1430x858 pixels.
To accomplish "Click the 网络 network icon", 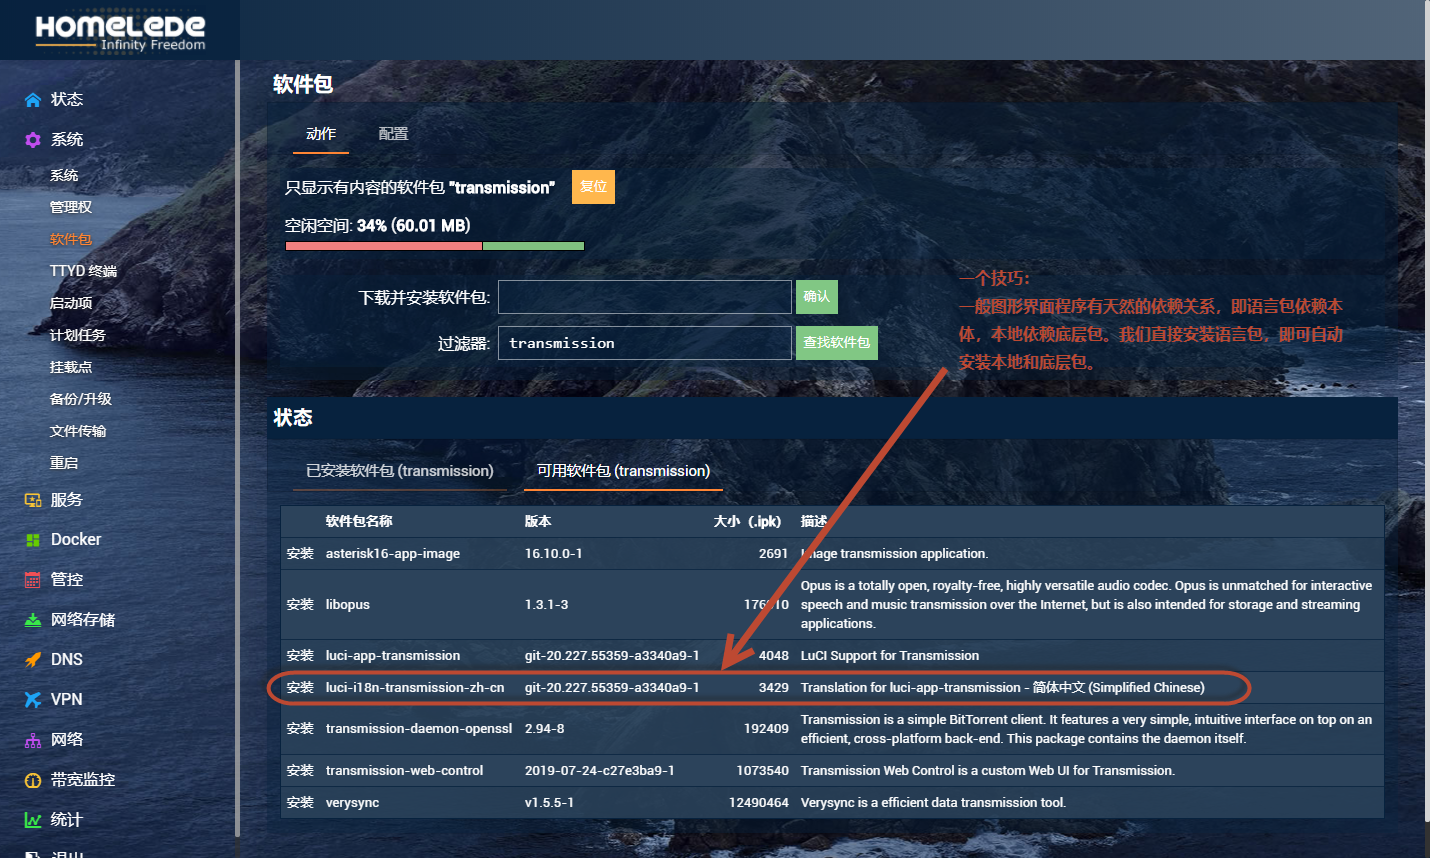I will (x=33, y=739).
